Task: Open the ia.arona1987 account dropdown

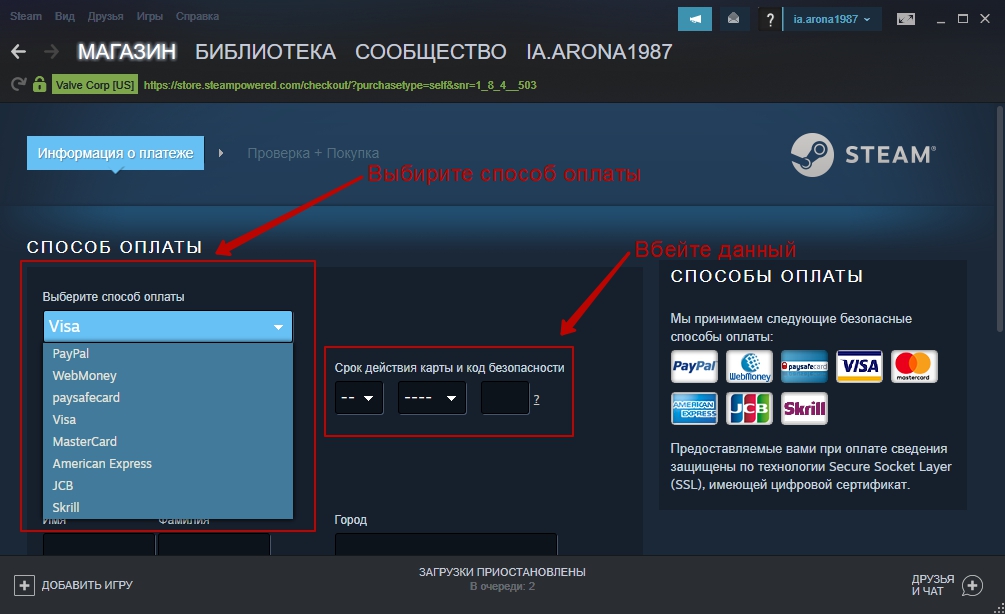Action: point(832,19)
